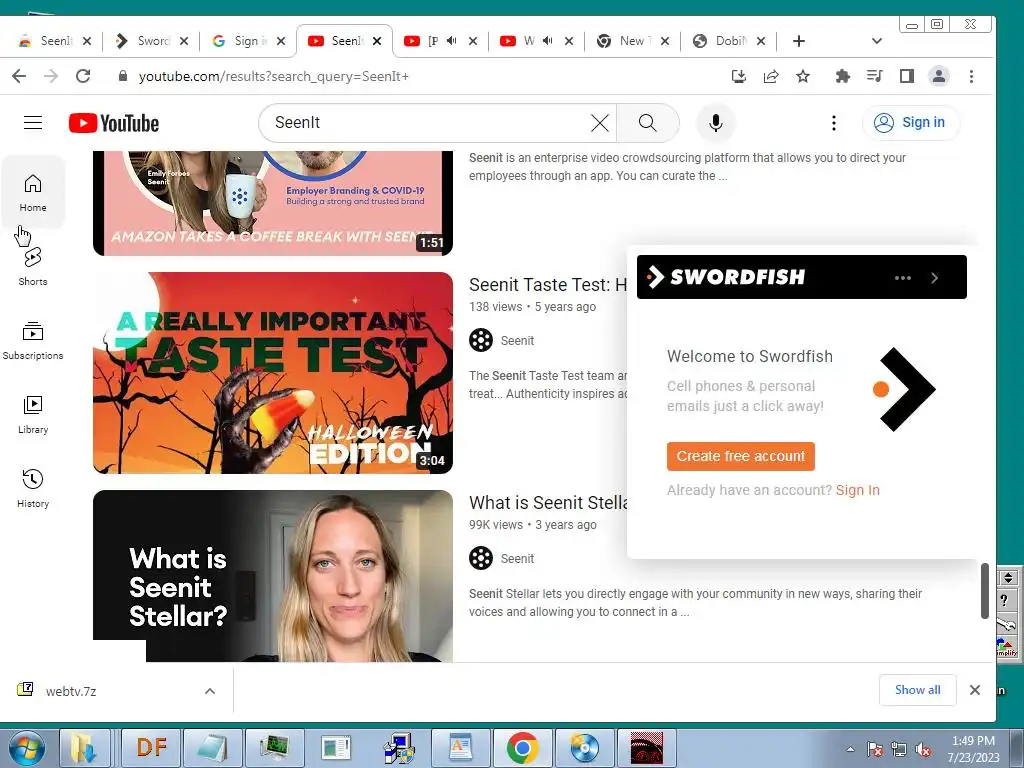Open Amazon coffee break video thumbnail

(x=273, y=203)
